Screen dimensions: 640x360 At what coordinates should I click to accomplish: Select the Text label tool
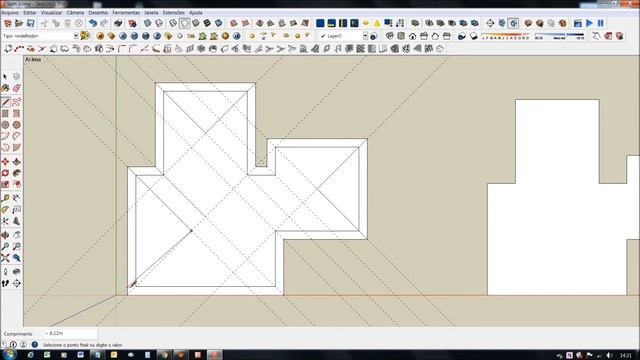[16, 210]
